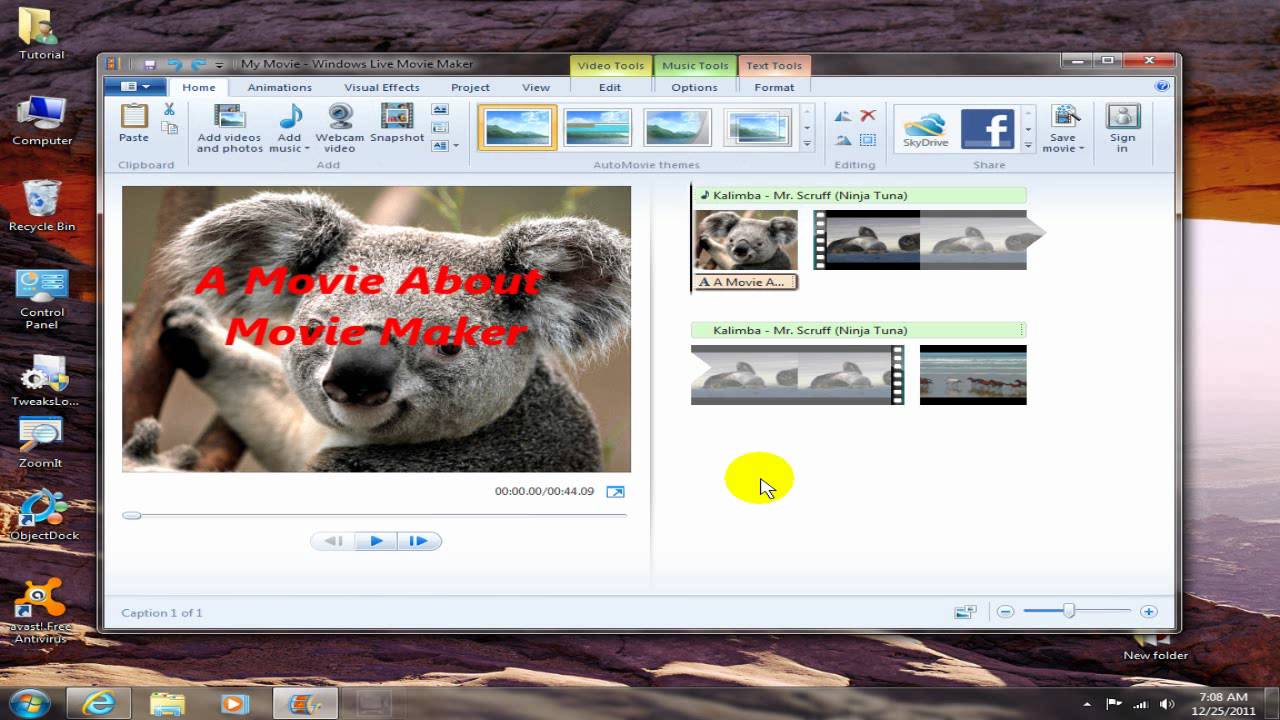This screenshot has width=1280, height=720.
Task: Zoom out the timeline with minus button
Action: (1006, 612)
